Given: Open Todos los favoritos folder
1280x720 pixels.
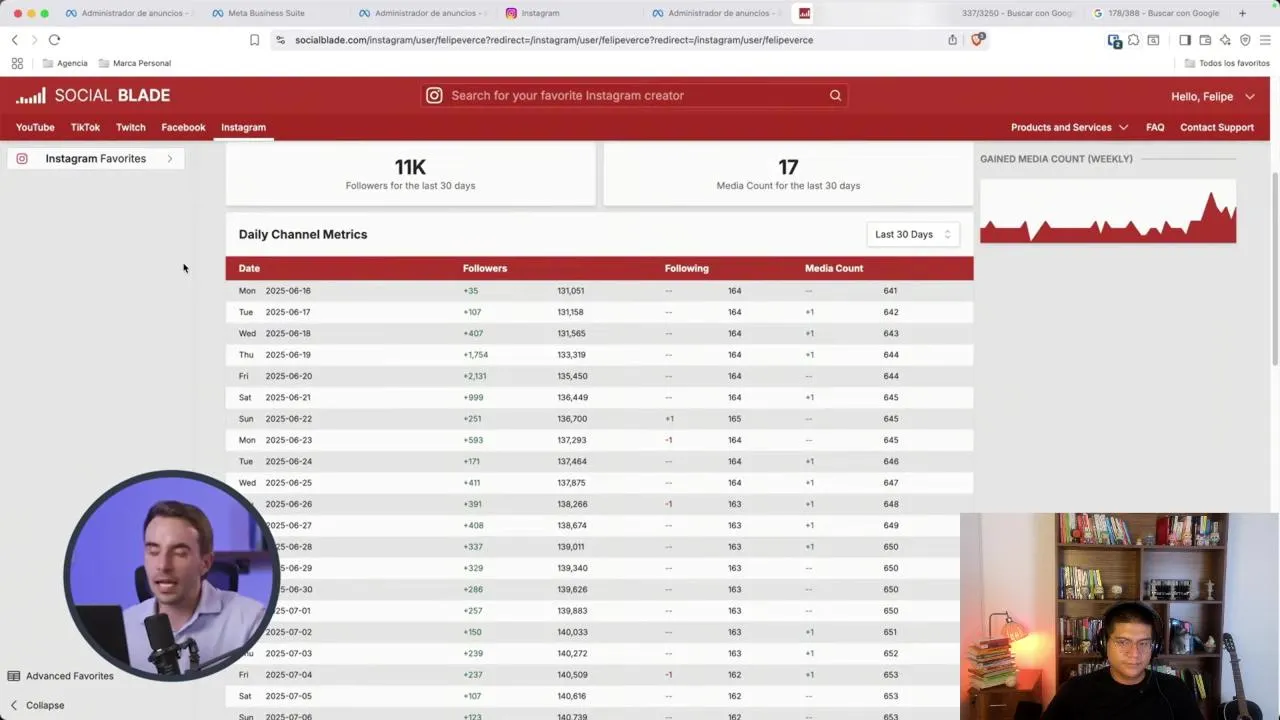Looking at the screenshot, I should (x=1227, y=63).
